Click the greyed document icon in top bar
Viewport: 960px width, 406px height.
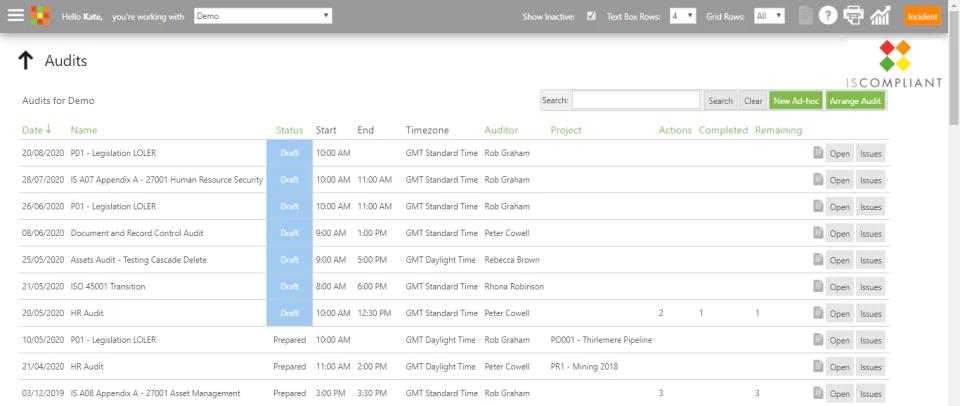(805, 16)
